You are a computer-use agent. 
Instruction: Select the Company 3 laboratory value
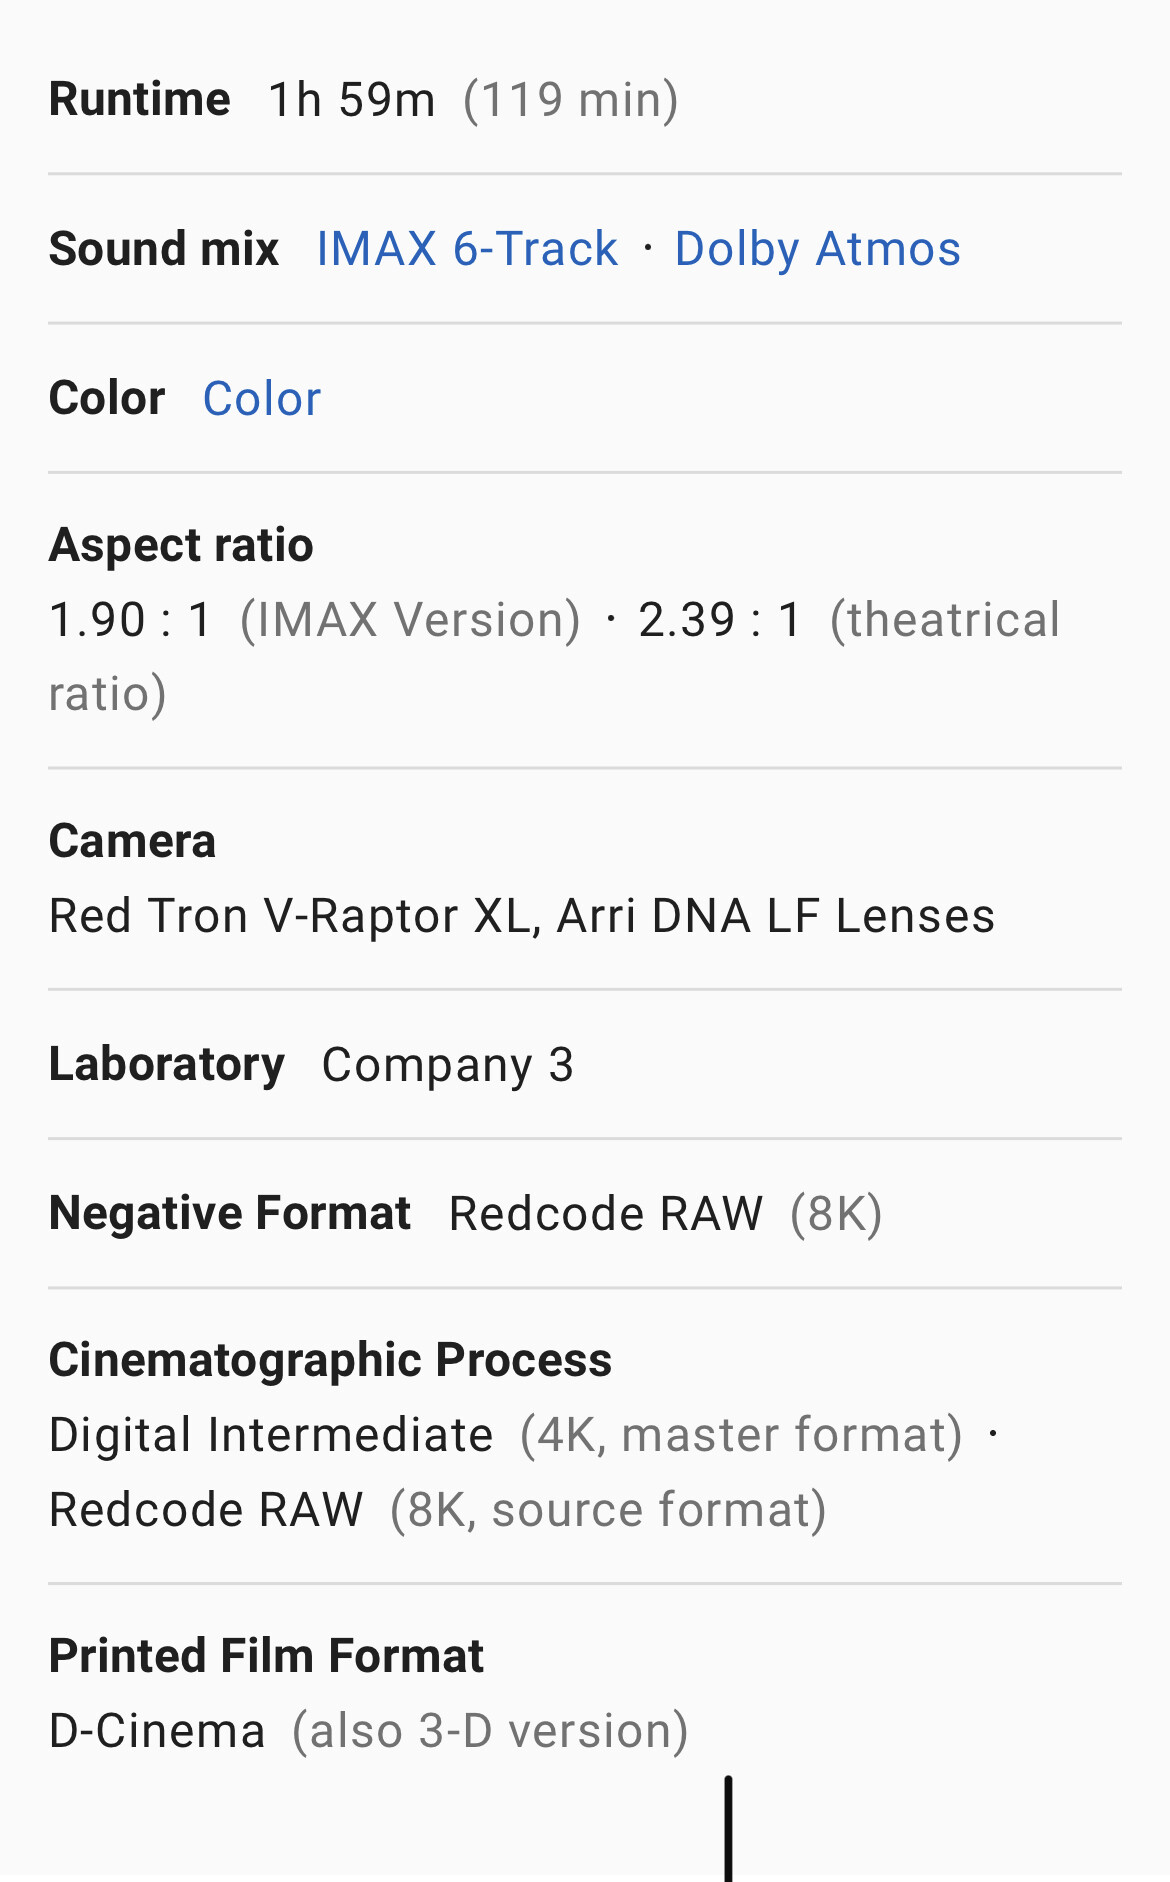[447, 1065]
